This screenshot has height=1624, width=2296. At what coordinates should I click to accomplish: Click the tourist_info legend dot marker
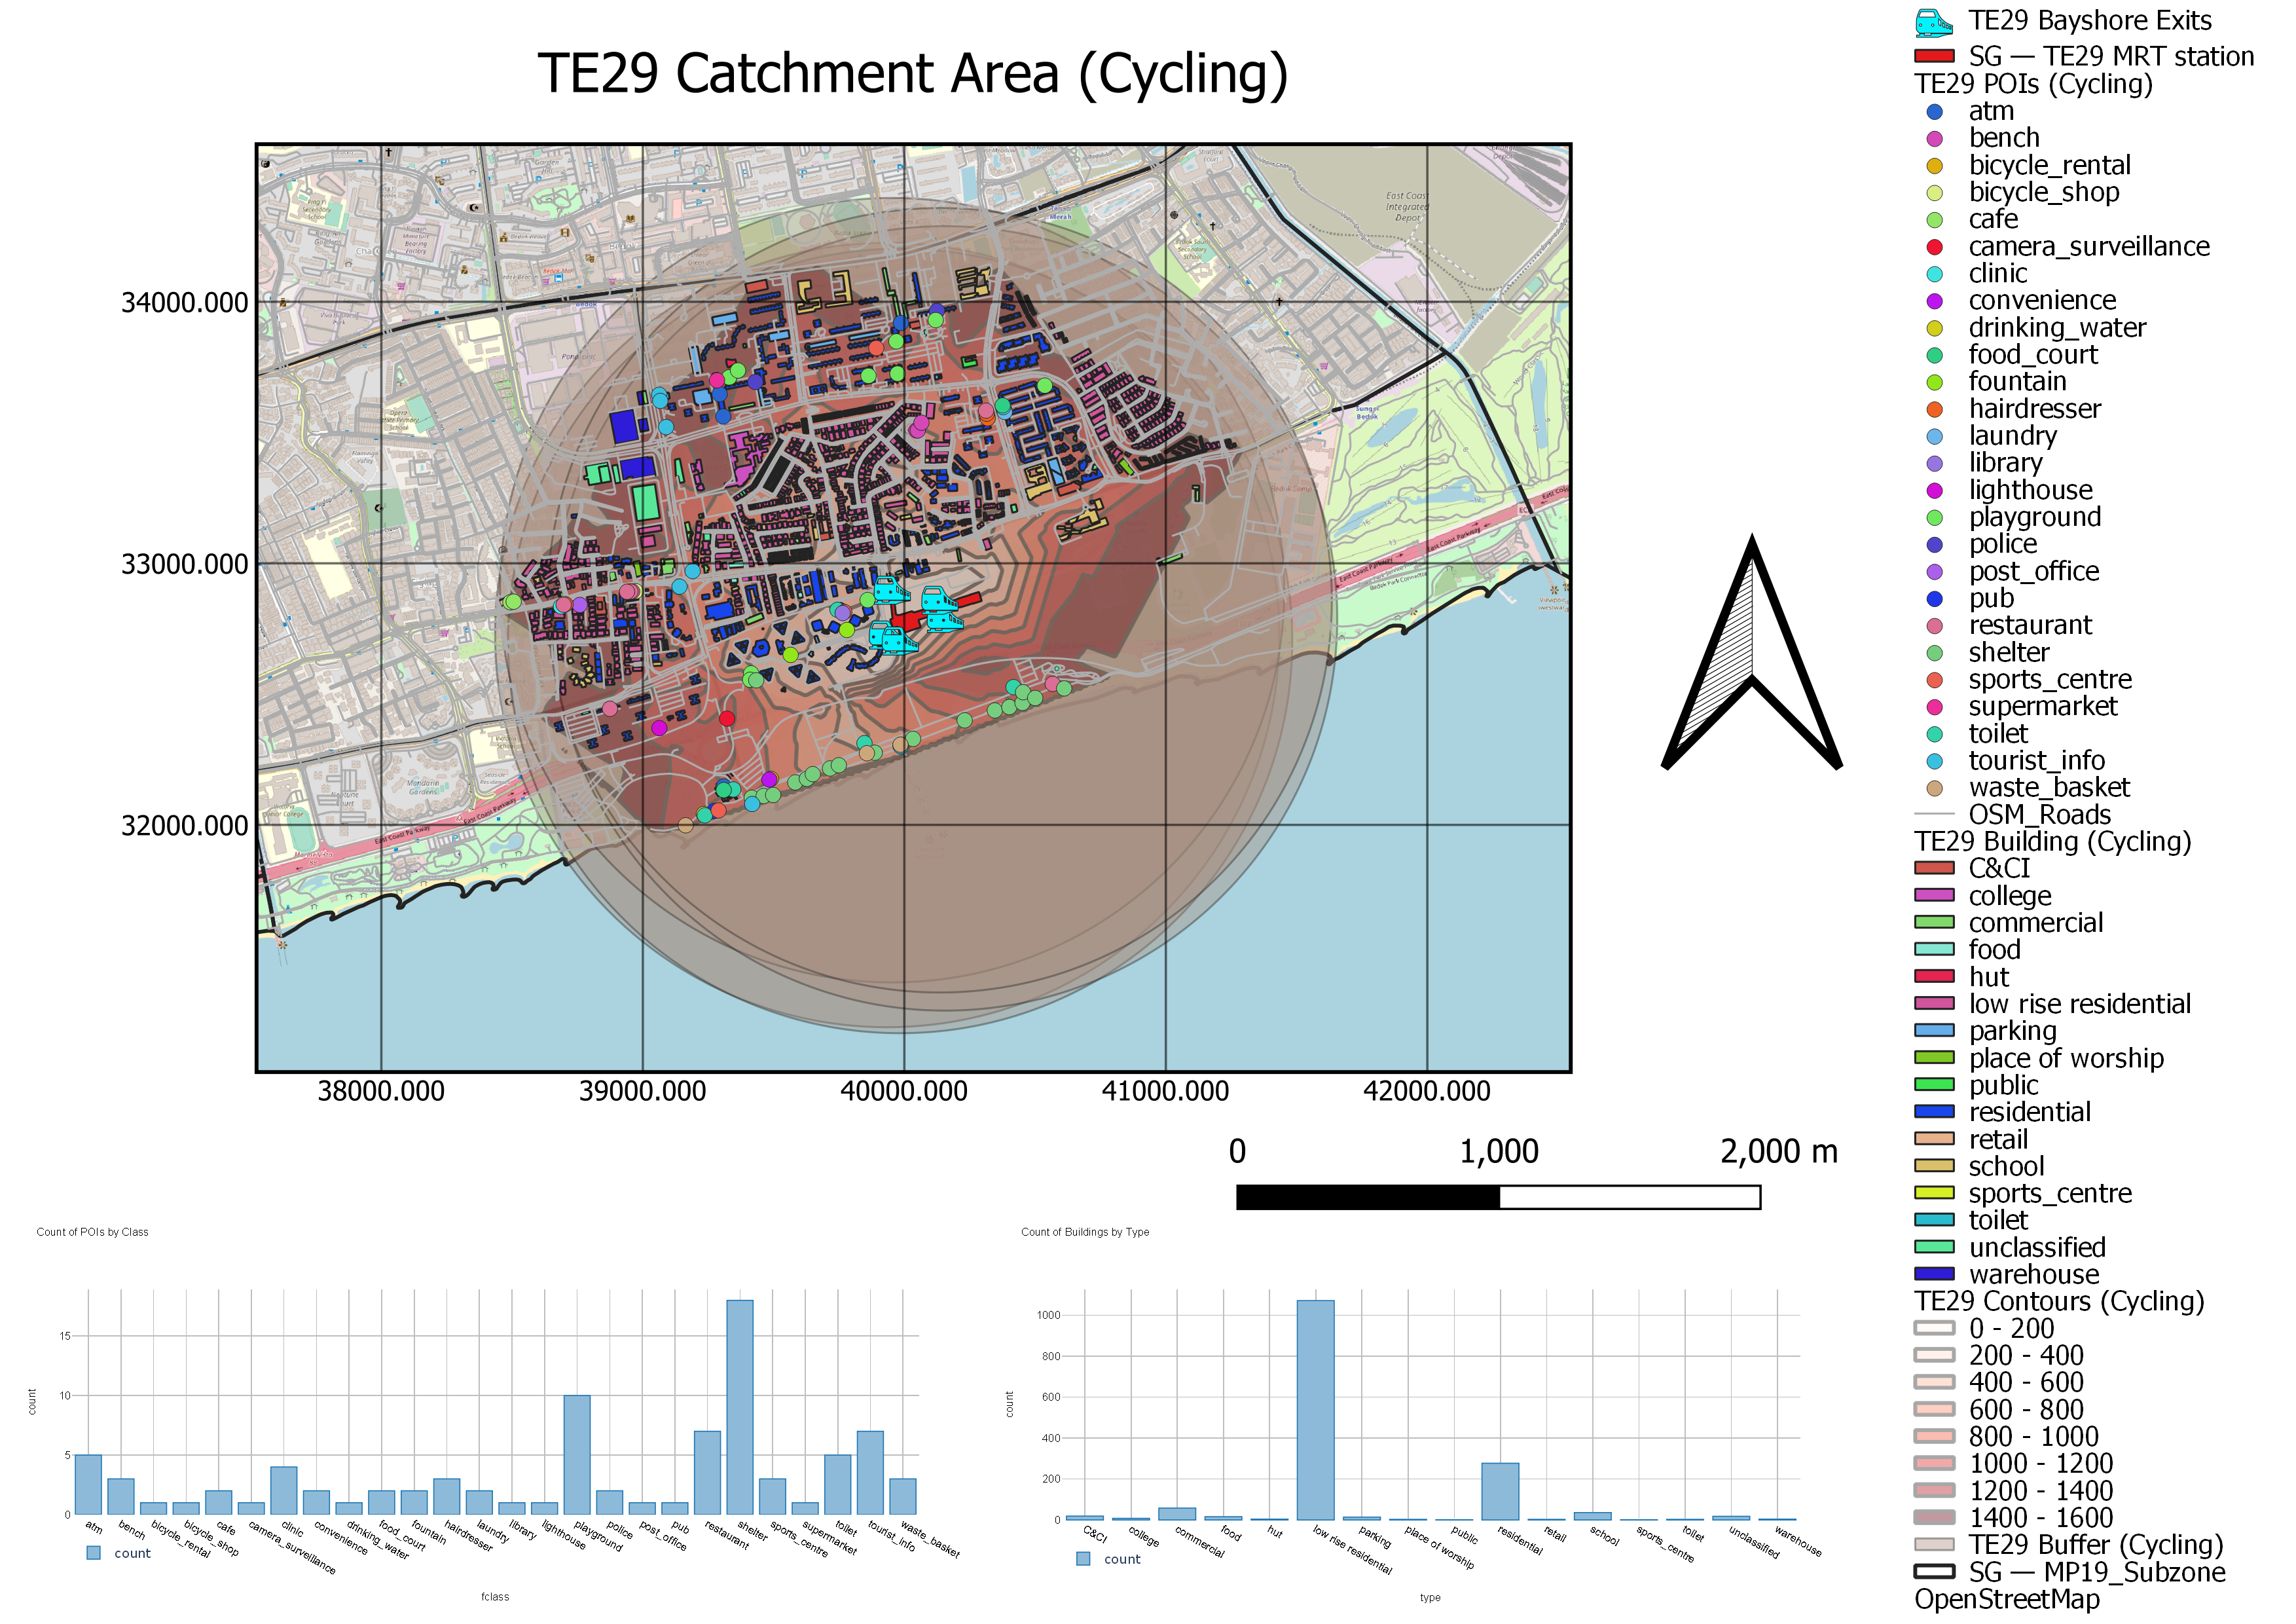(x=1934, y=761)
